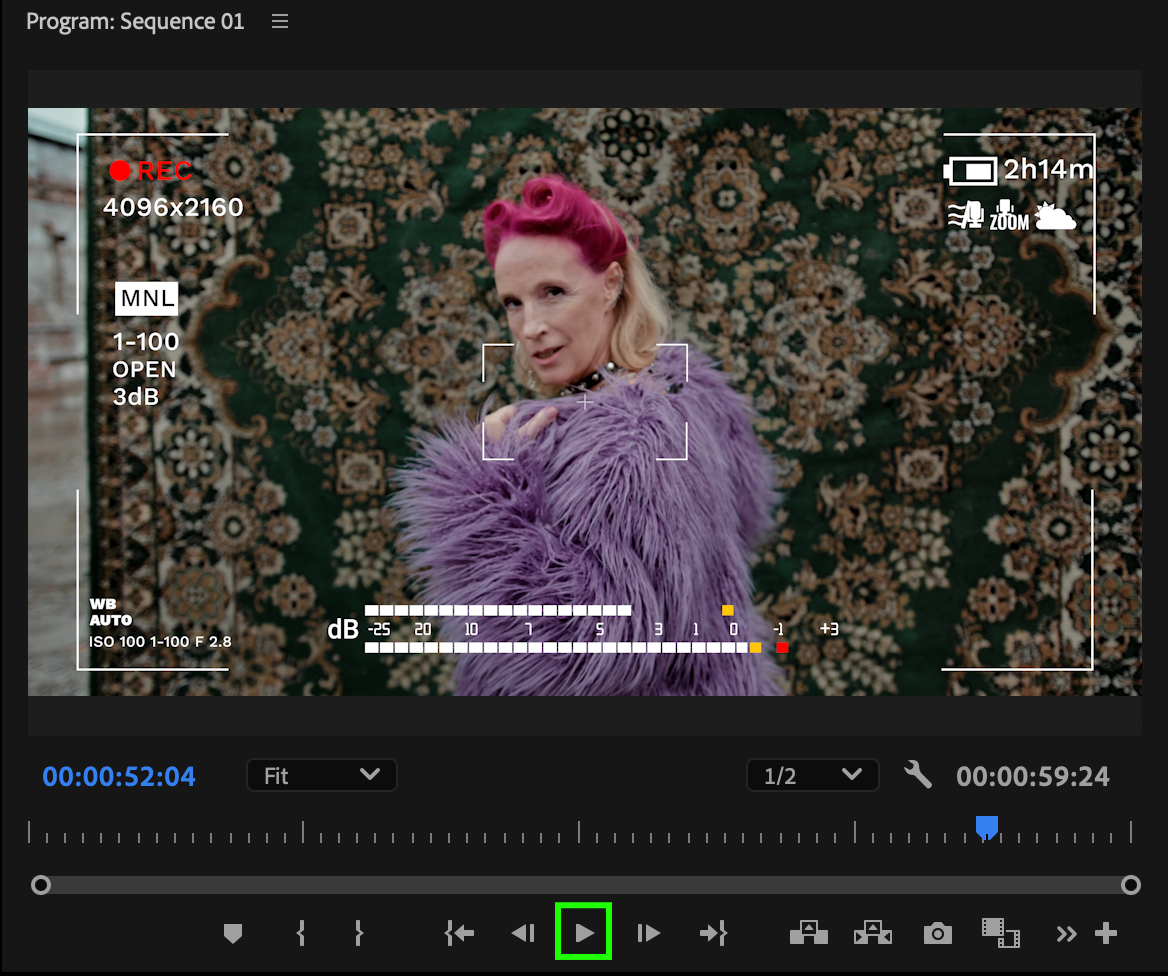
Task: Step forward one frame
Action: tap(648, 934)
